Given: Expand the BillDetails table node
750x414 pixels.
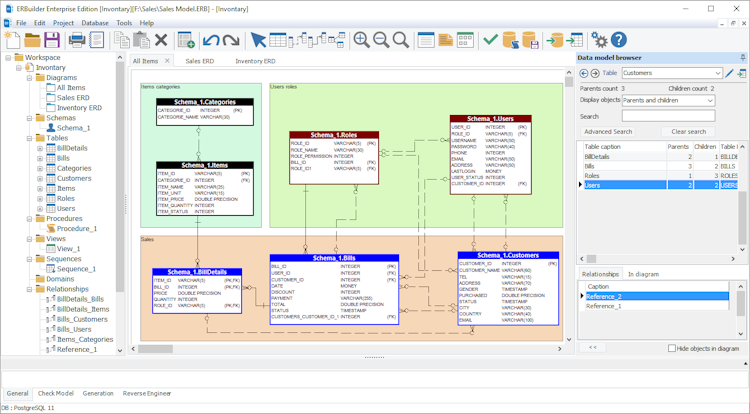Looking at the screenshot, I should pos(40,148).
